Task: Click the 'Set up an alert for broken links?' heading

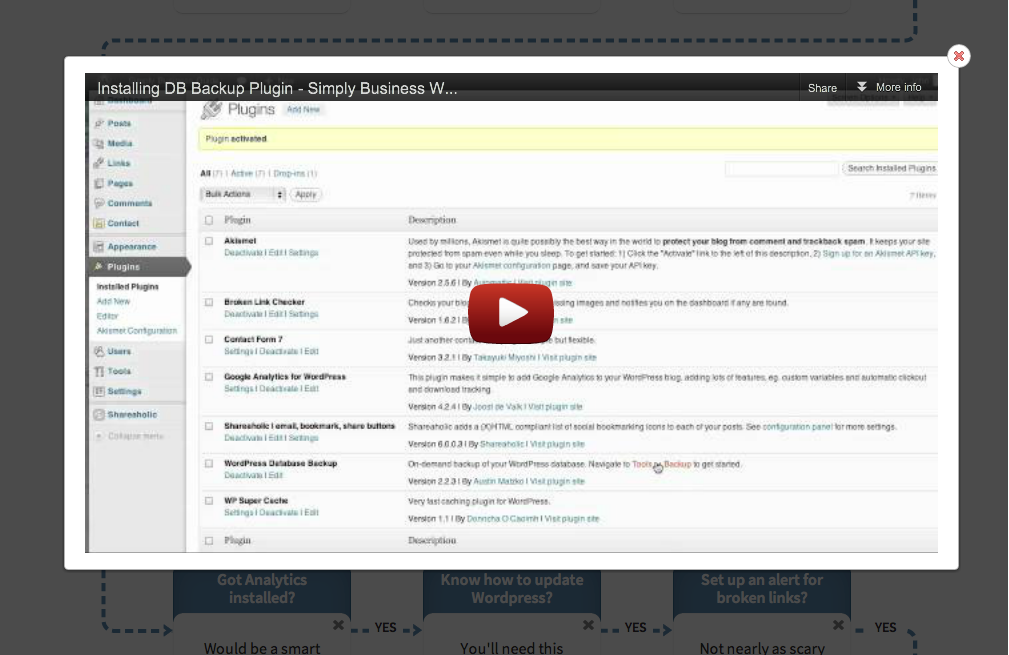Action: [762, 589]
